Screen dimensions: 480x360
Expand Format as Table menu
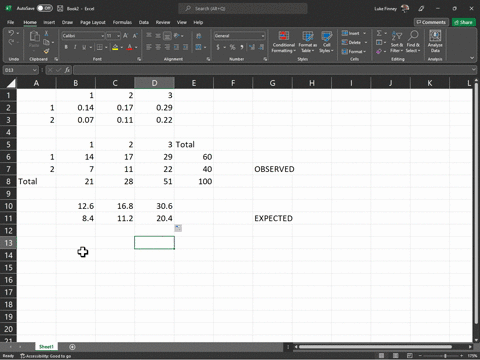tap(307, 42)
